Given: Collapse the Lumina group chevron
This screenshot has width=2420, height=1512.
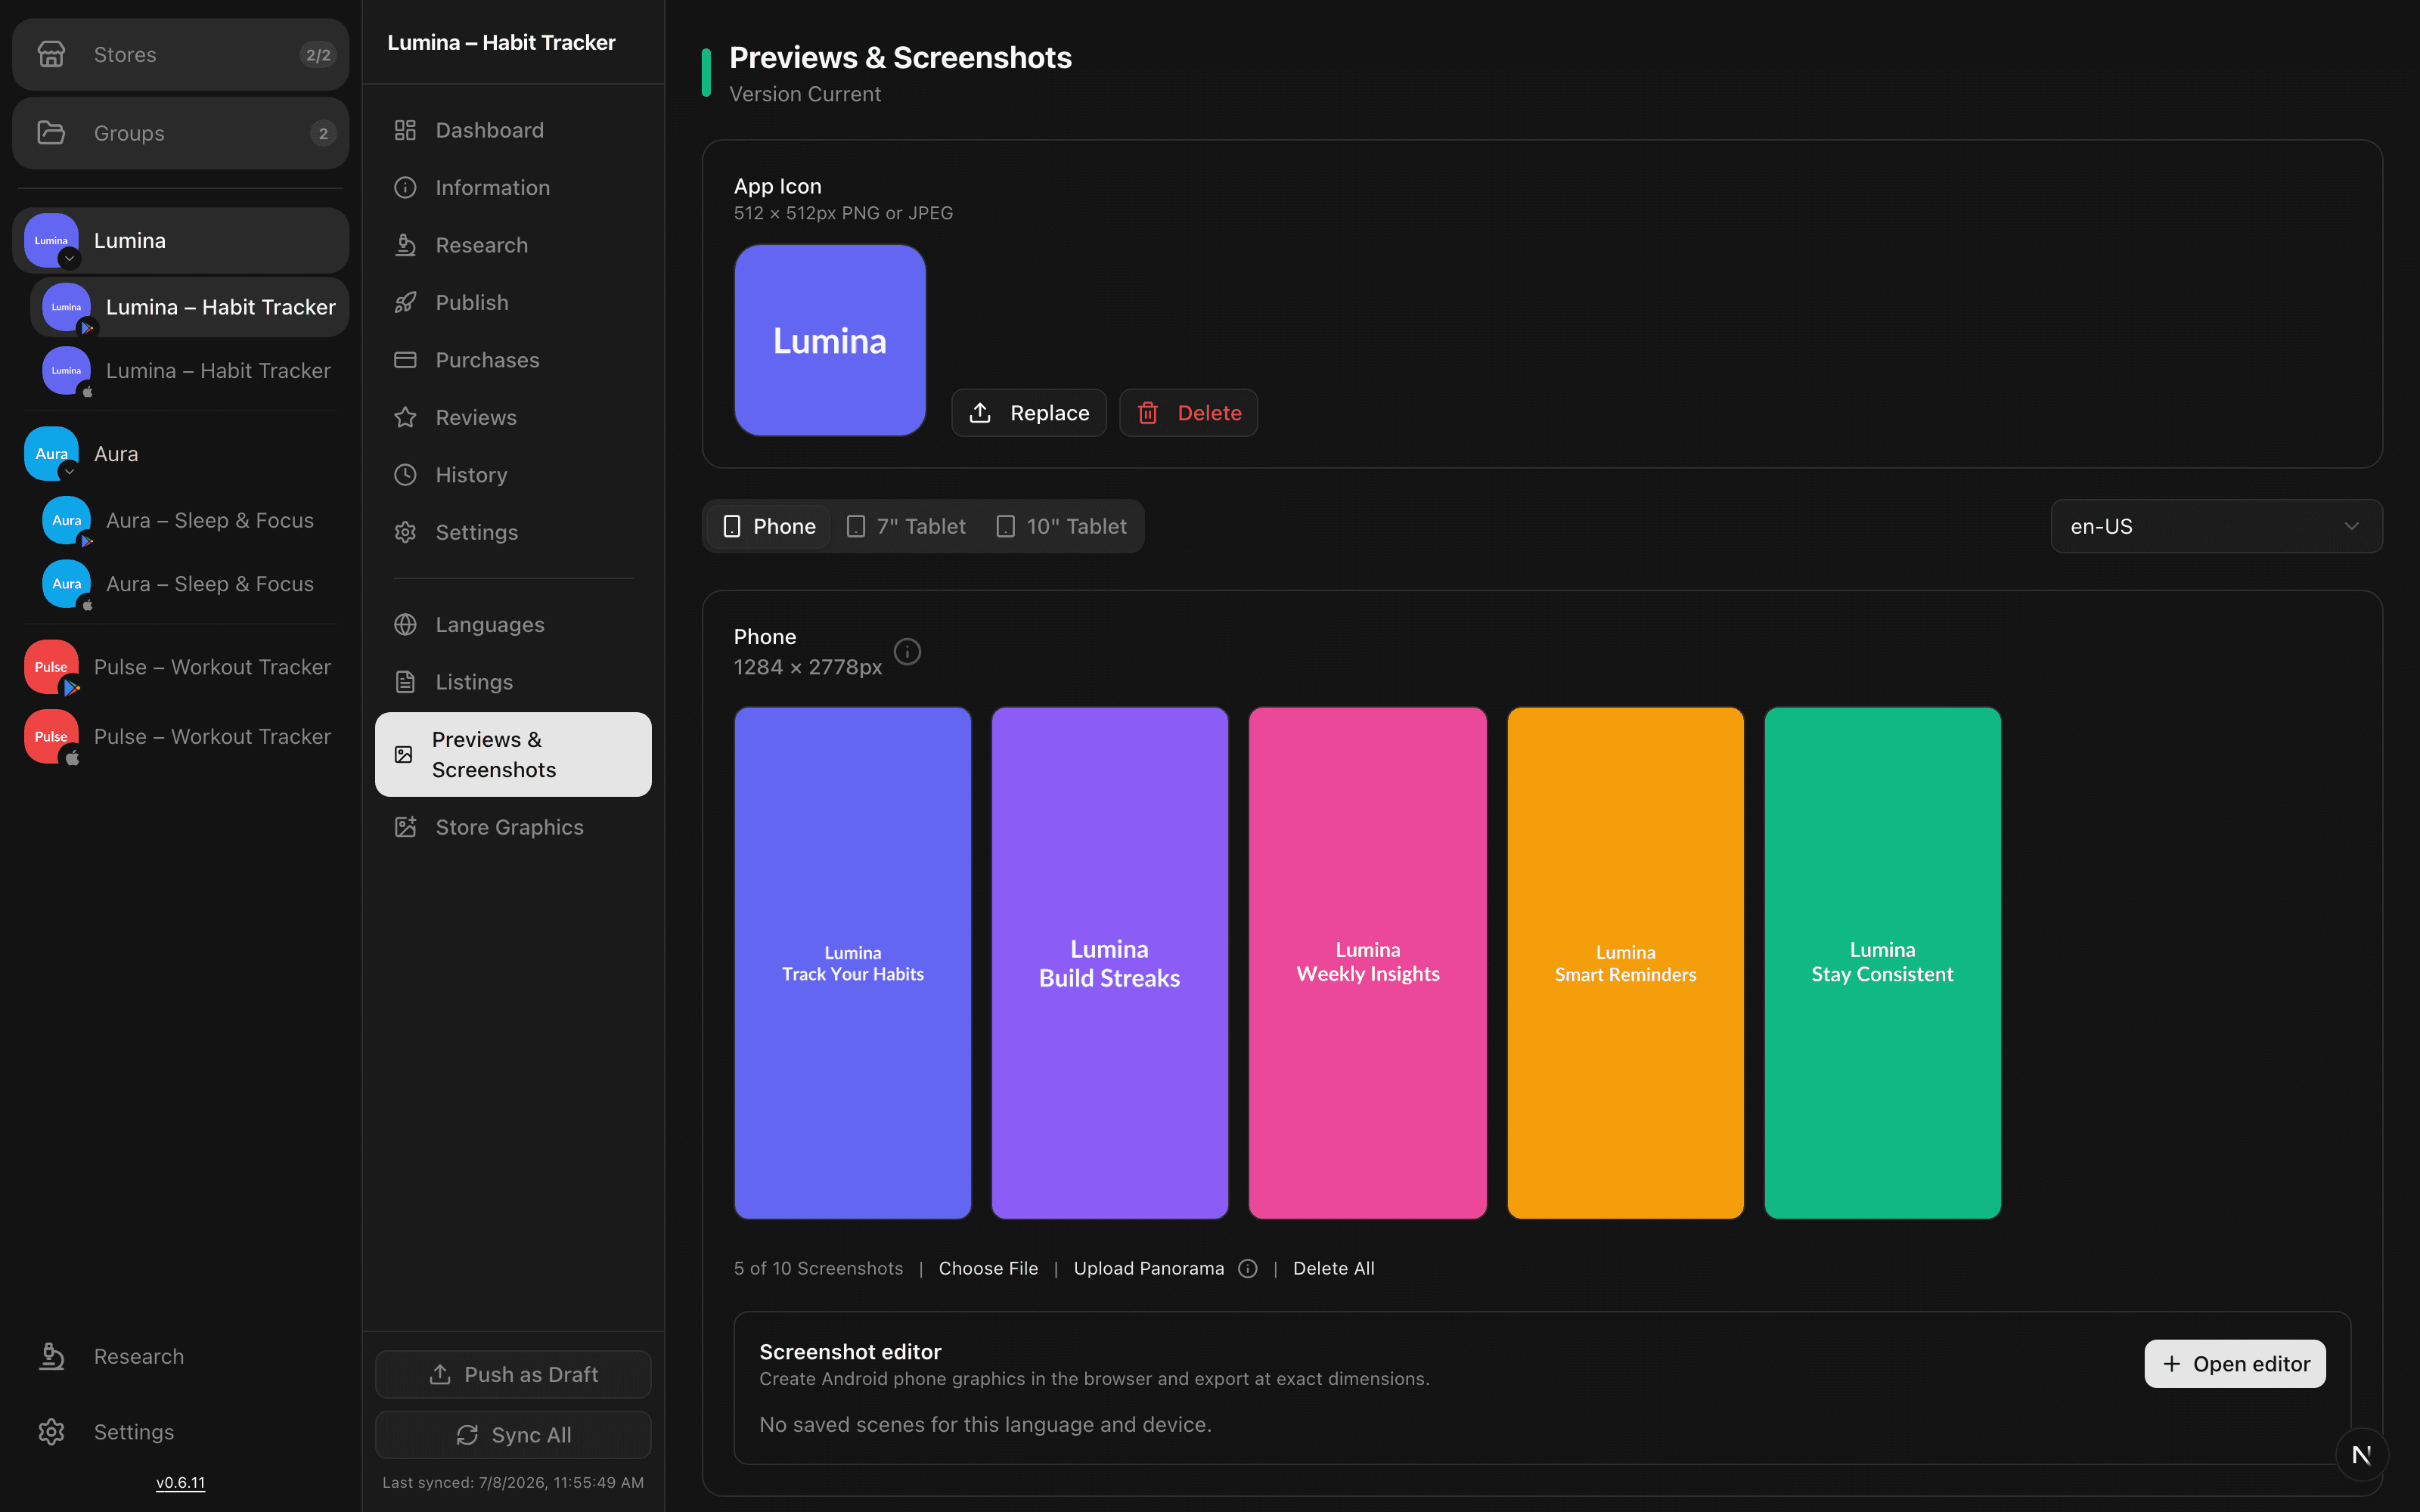Looking at the screenshot, I should [x=69, y=259].
